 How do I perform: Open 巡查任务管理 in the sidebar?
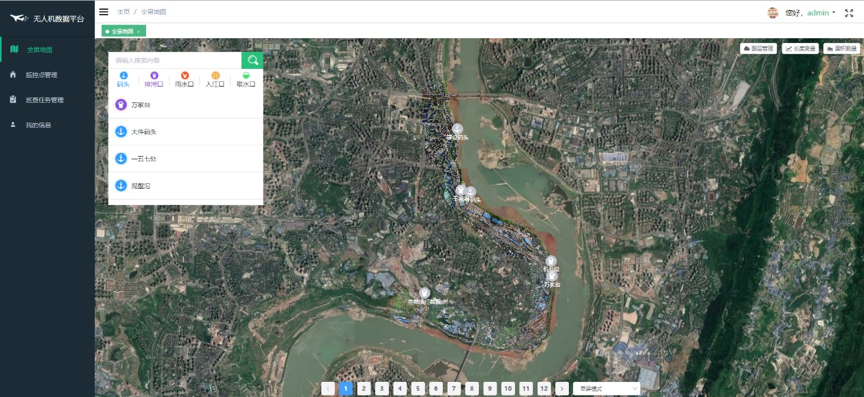(x=44, y=100)
